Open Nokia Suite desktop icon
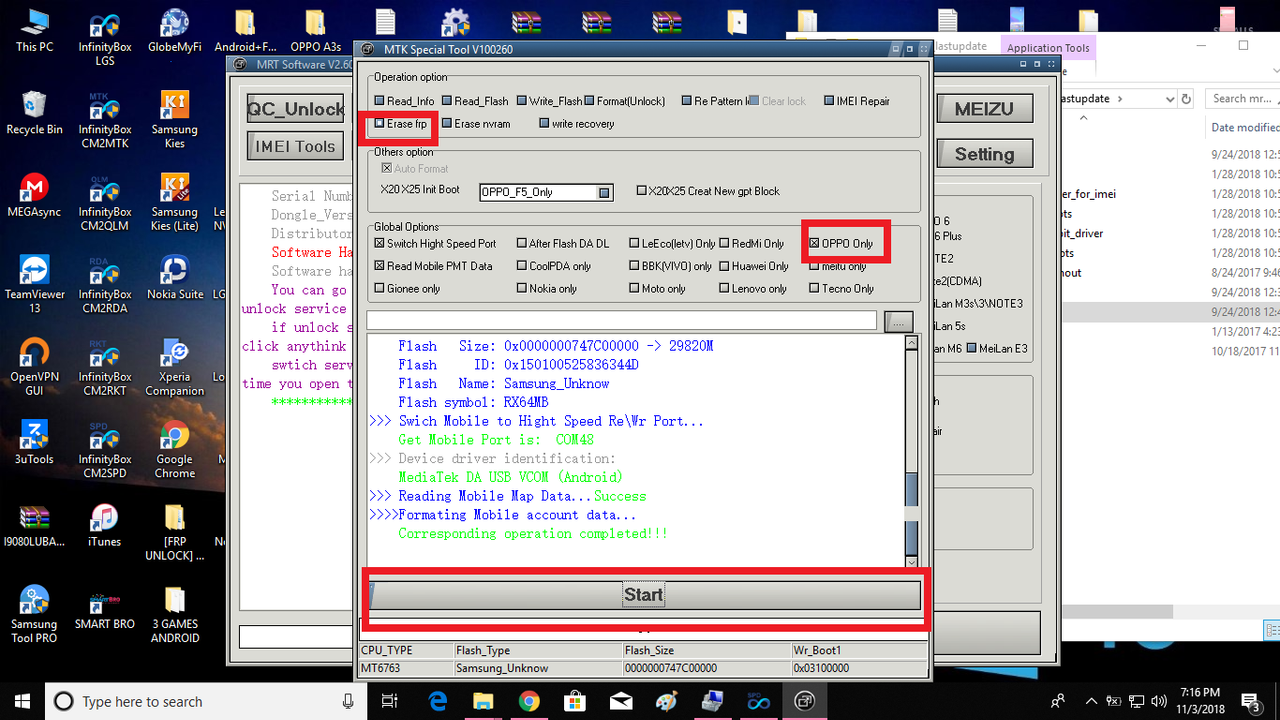This screenshot has width=1280, height=720. coord(174,278)
